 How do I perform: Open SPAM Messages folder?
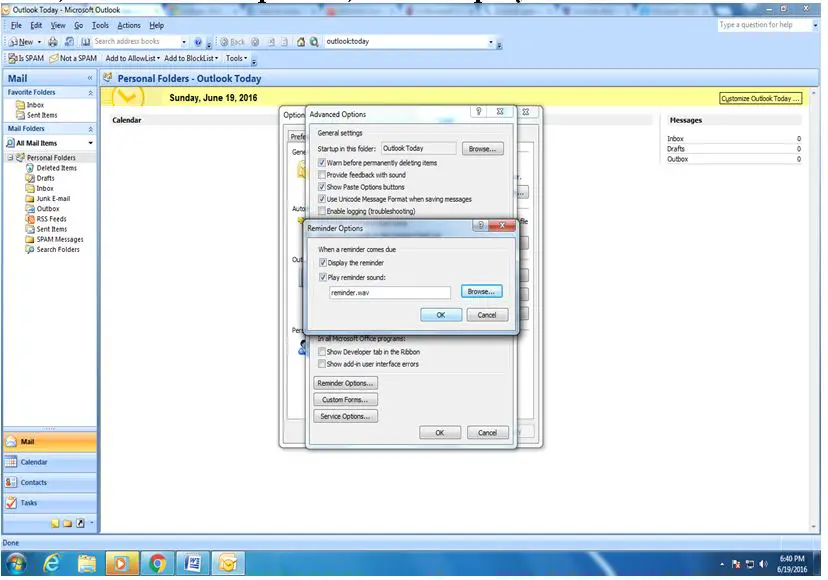click(x=54, y=239)
